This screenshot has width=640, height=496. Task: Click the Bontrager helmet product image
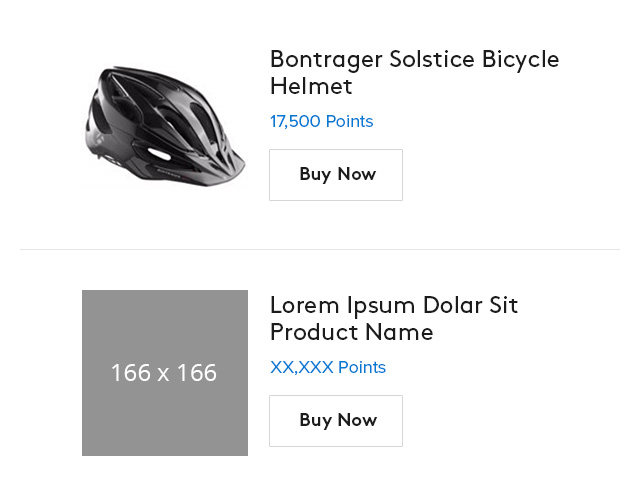(164, 125)
